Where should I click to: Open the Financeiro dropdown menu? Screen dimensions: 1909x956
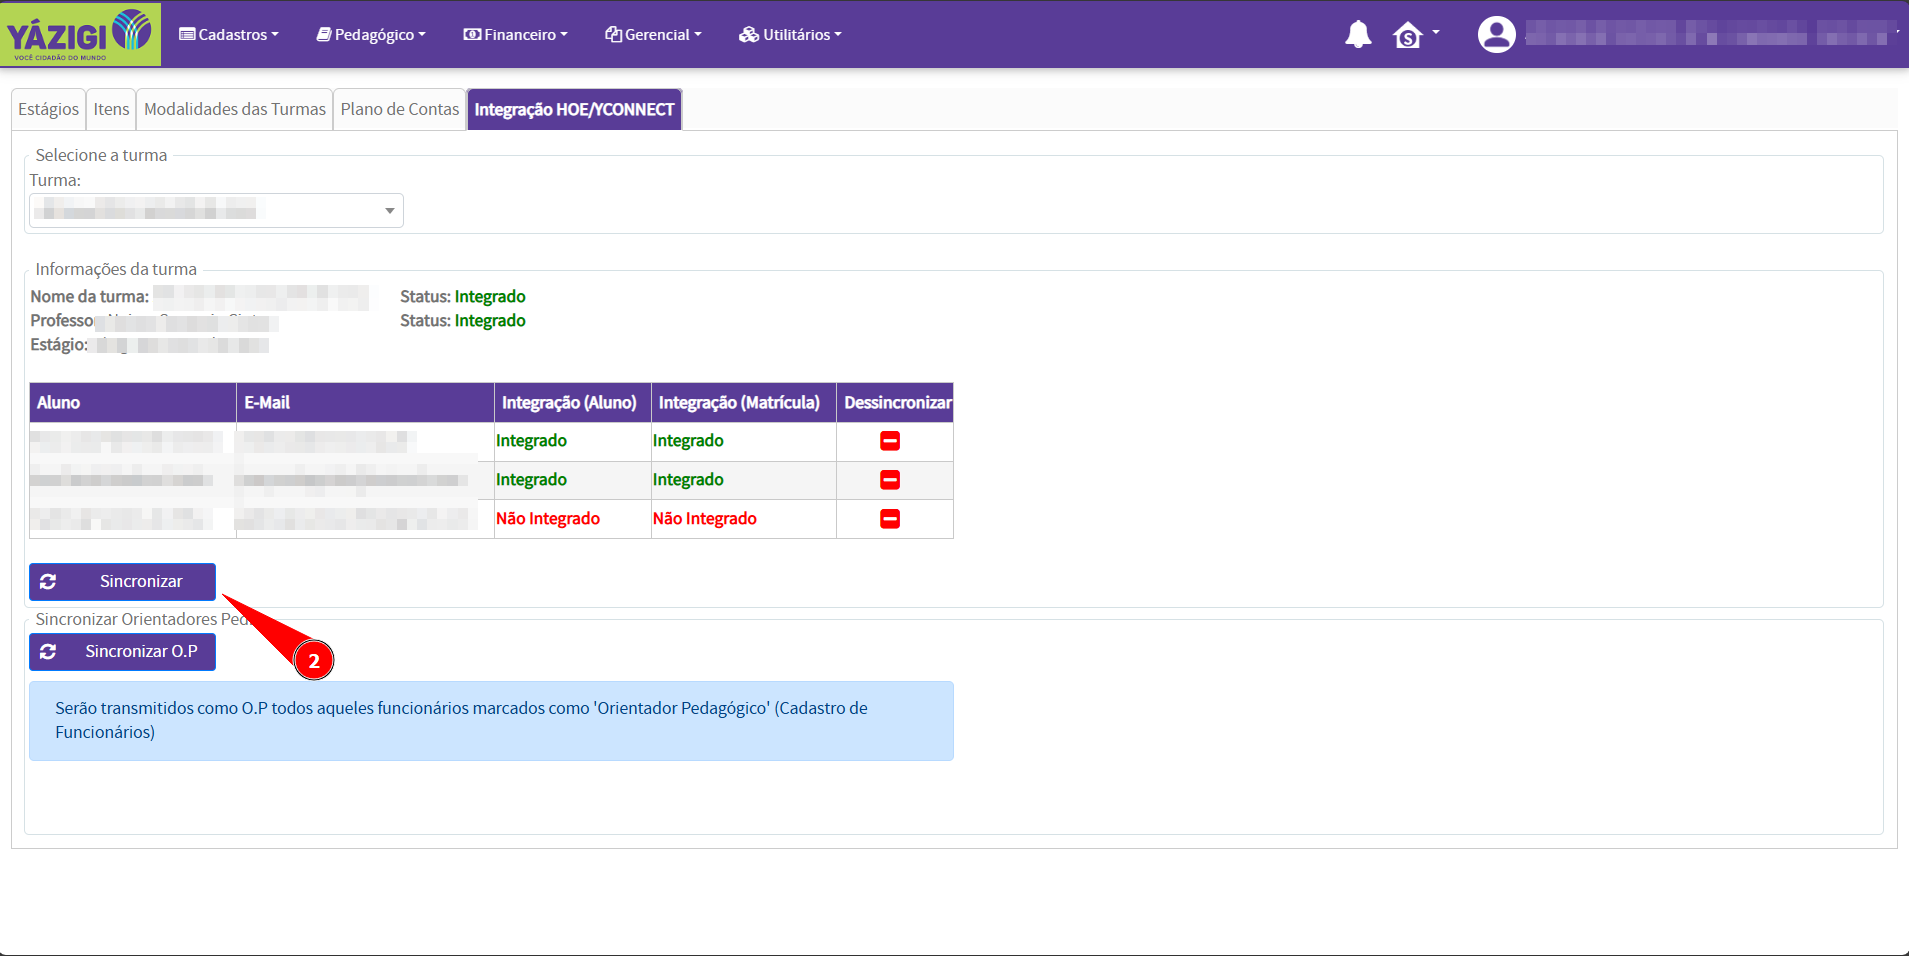coord(515,35)
